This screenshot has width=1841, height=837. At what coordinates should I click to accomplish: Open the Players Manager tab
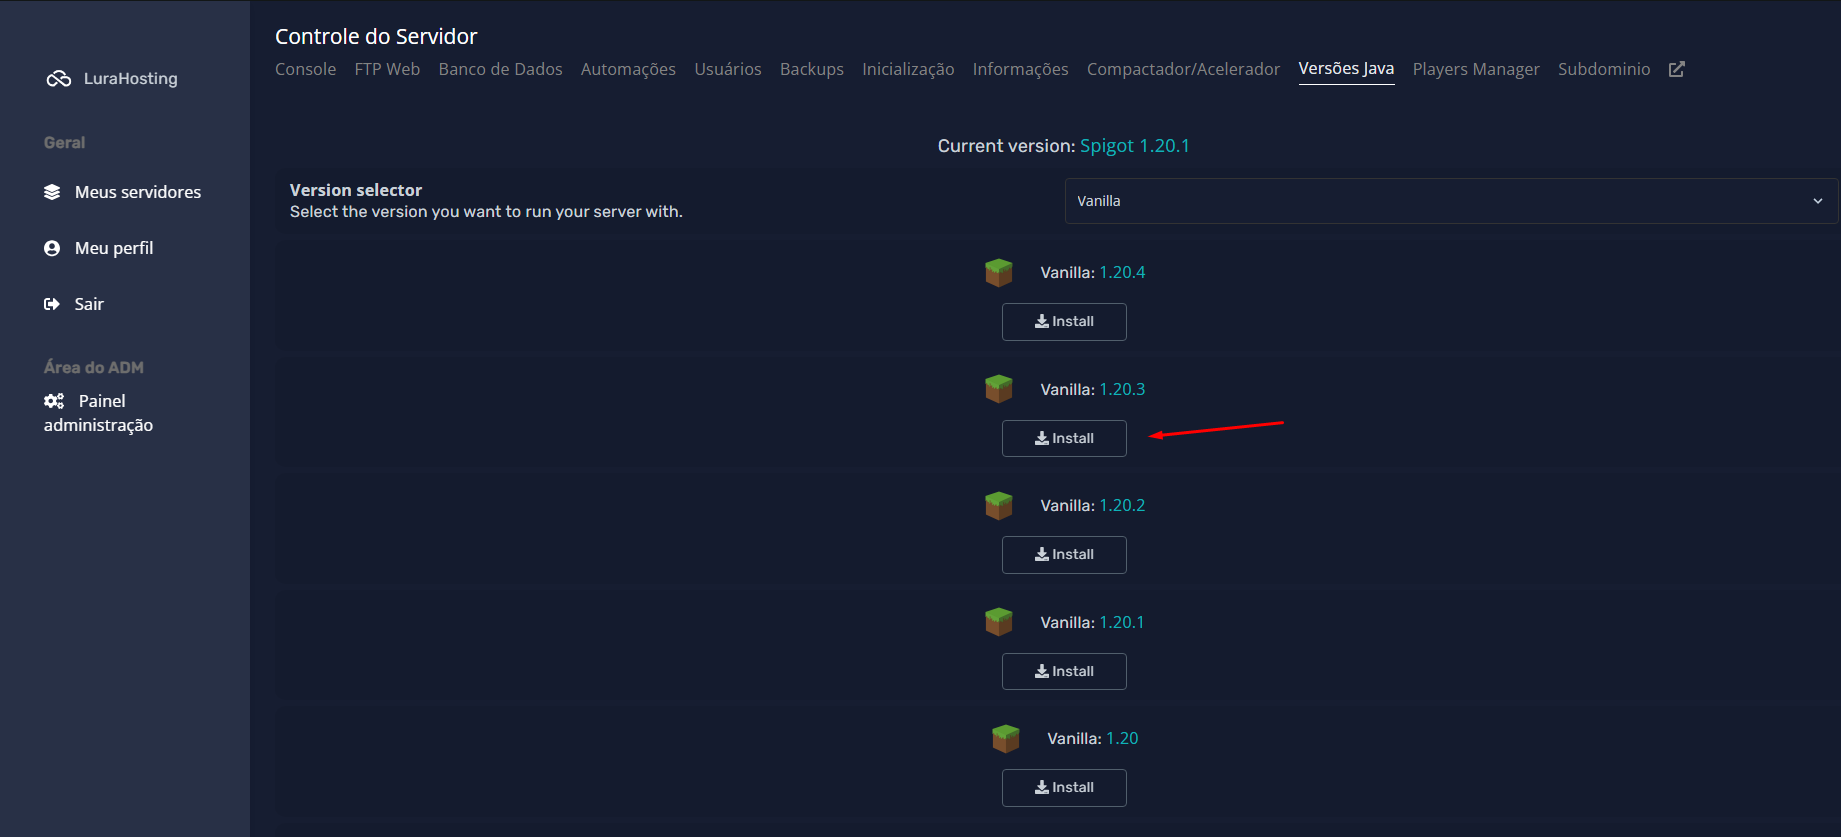click(x=1476, y=69)
